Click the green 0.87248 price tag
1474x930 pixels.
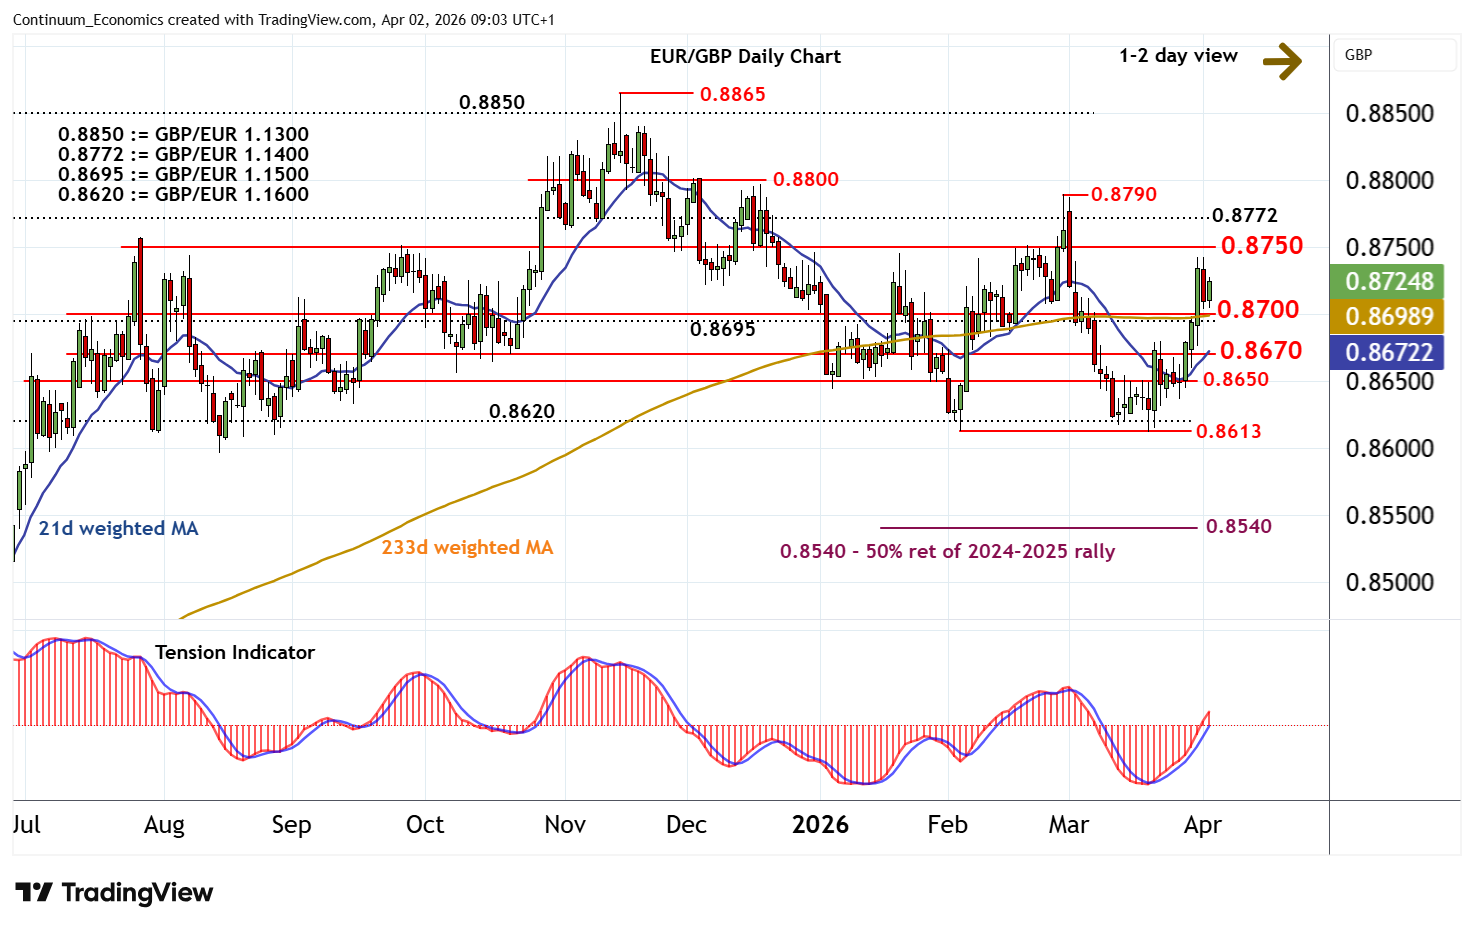click(1389, 281)
